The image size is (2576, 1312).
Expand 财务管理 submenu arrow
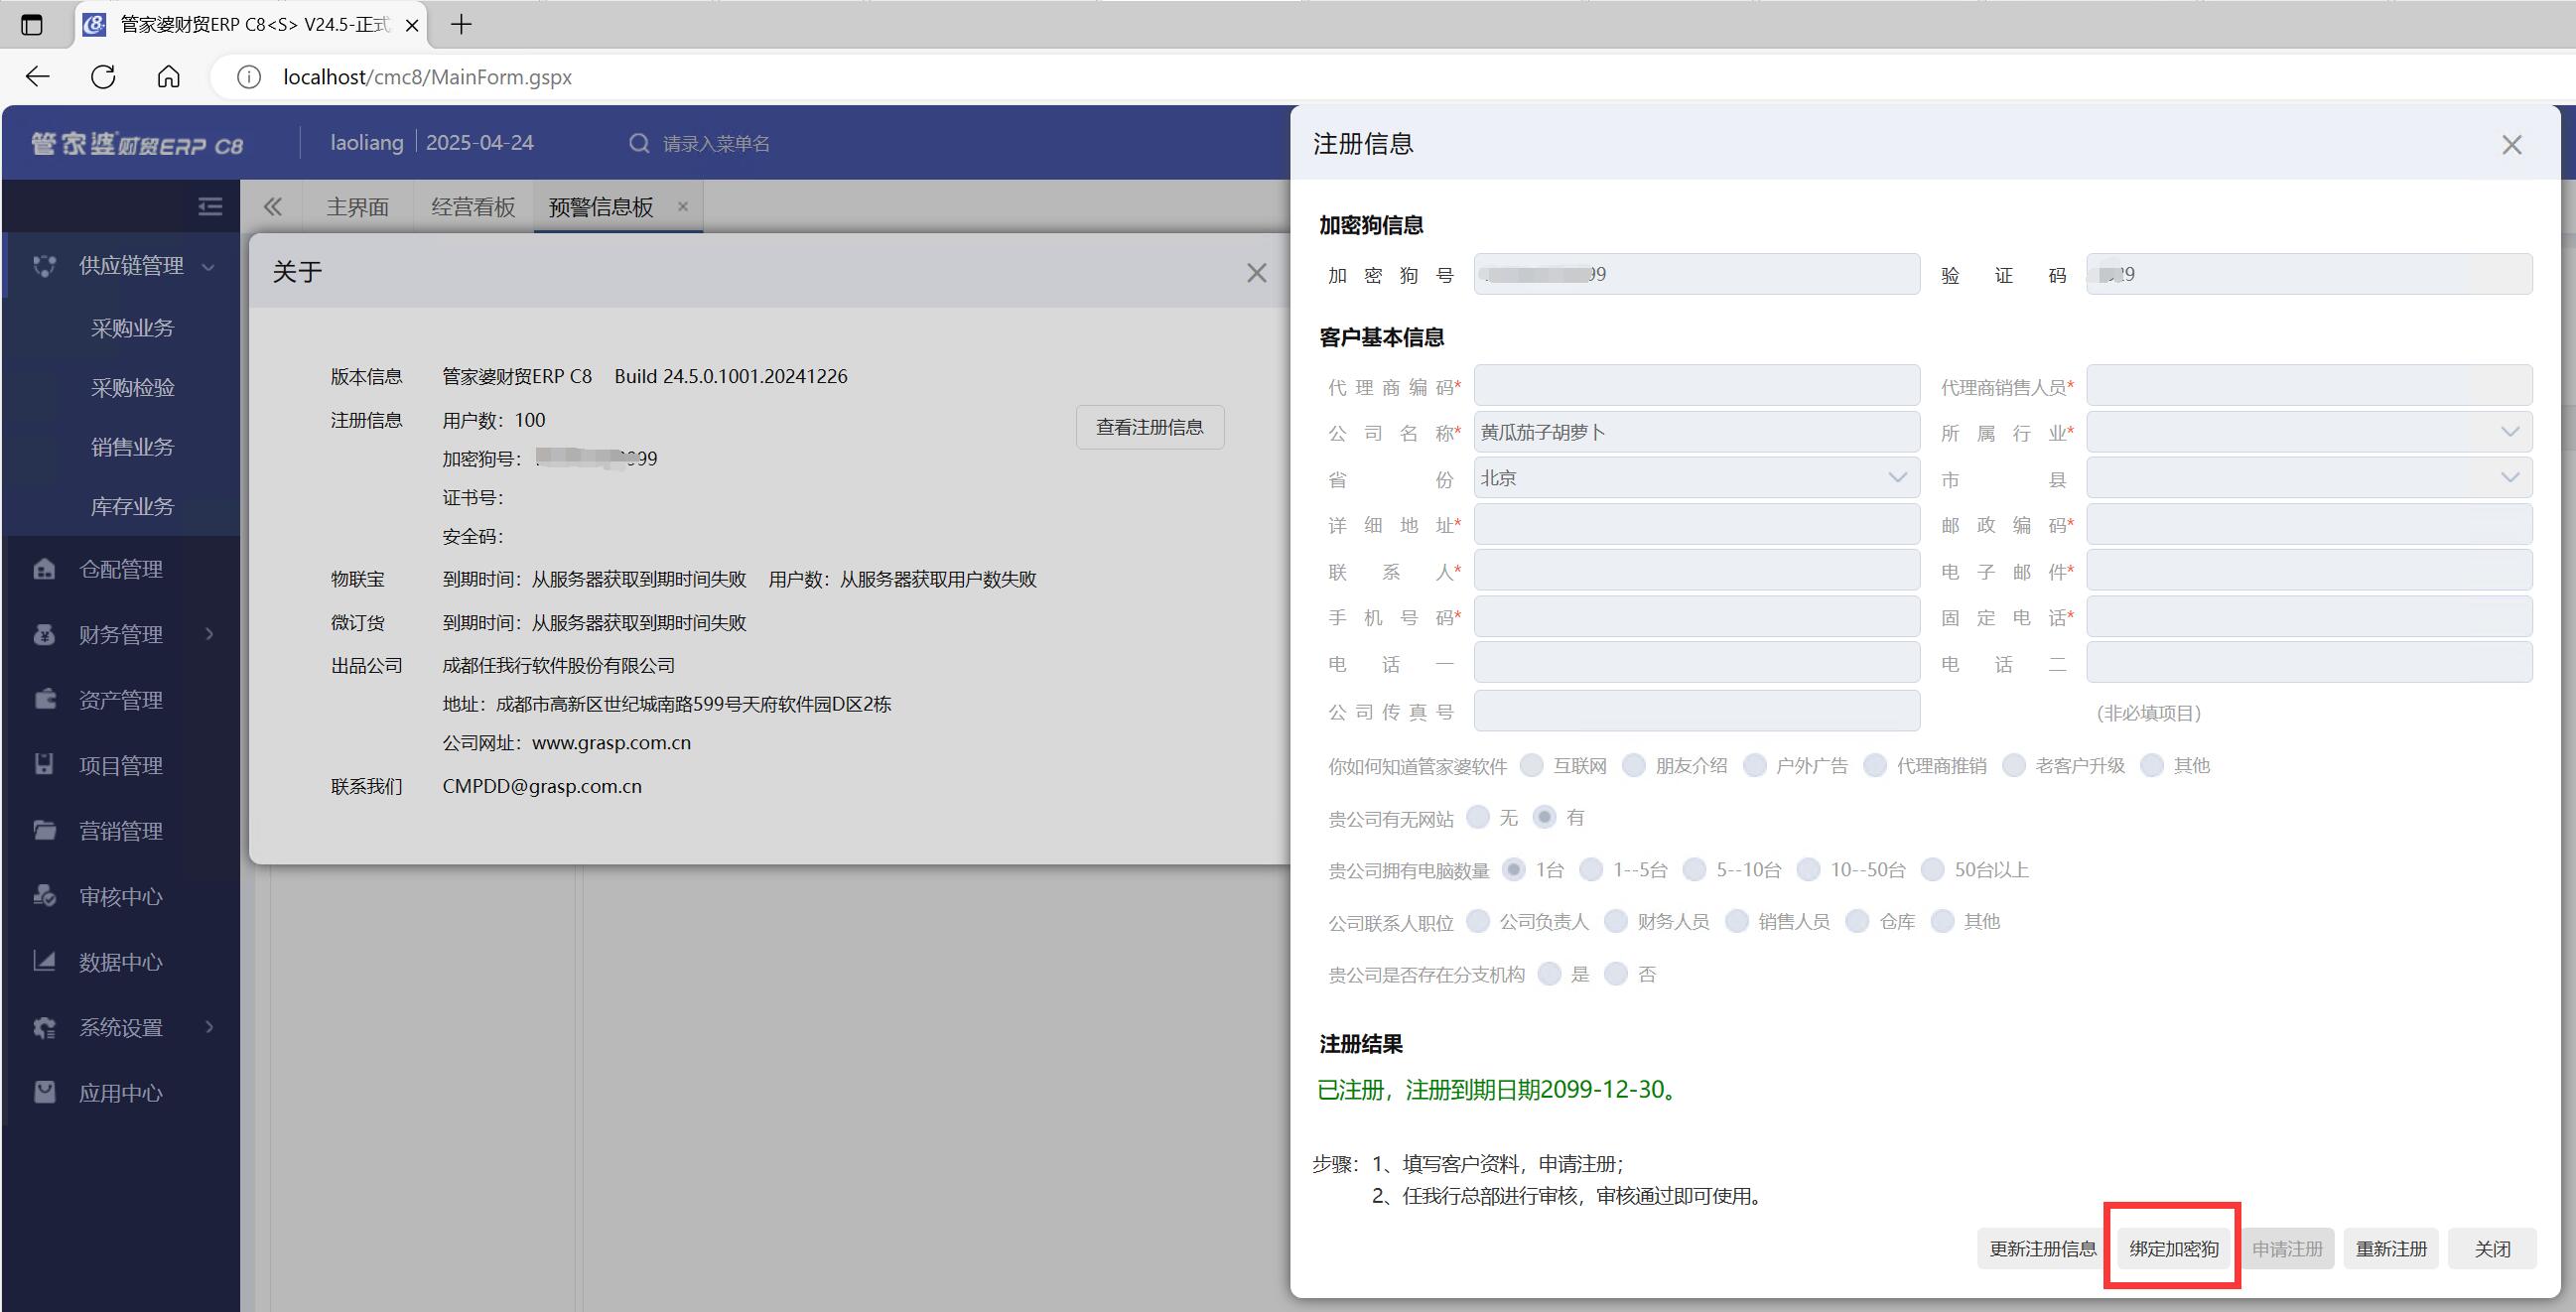[209, 634]
